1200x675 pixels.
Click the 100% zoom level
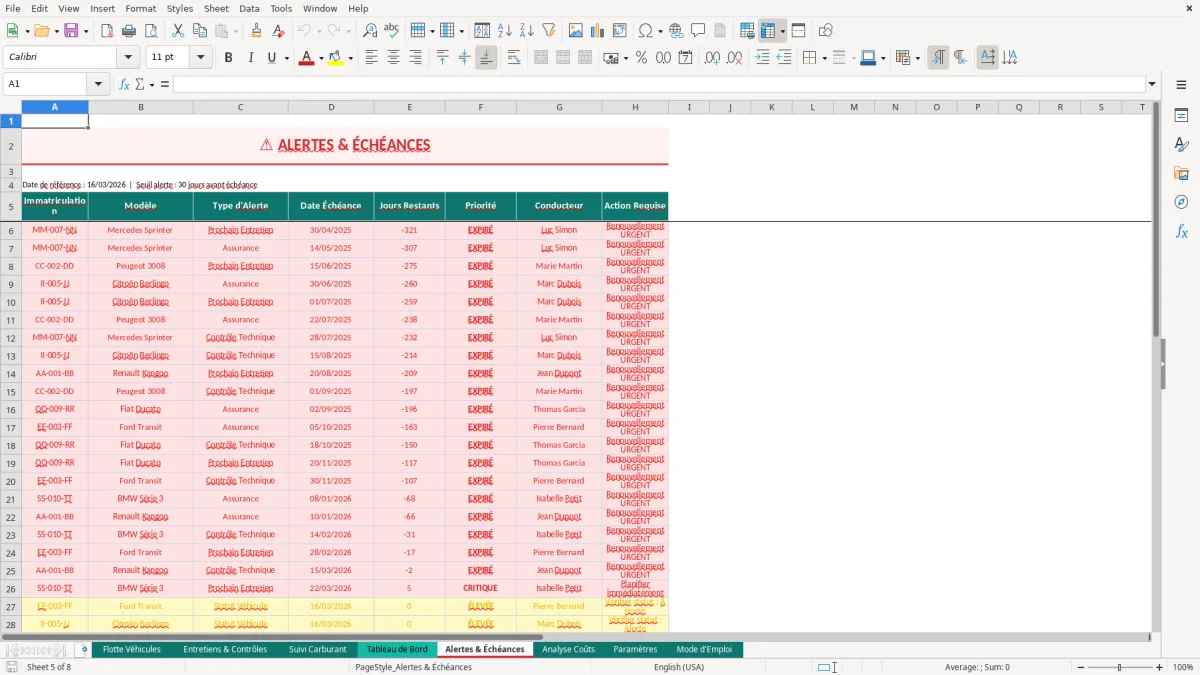click(1183, 667)
